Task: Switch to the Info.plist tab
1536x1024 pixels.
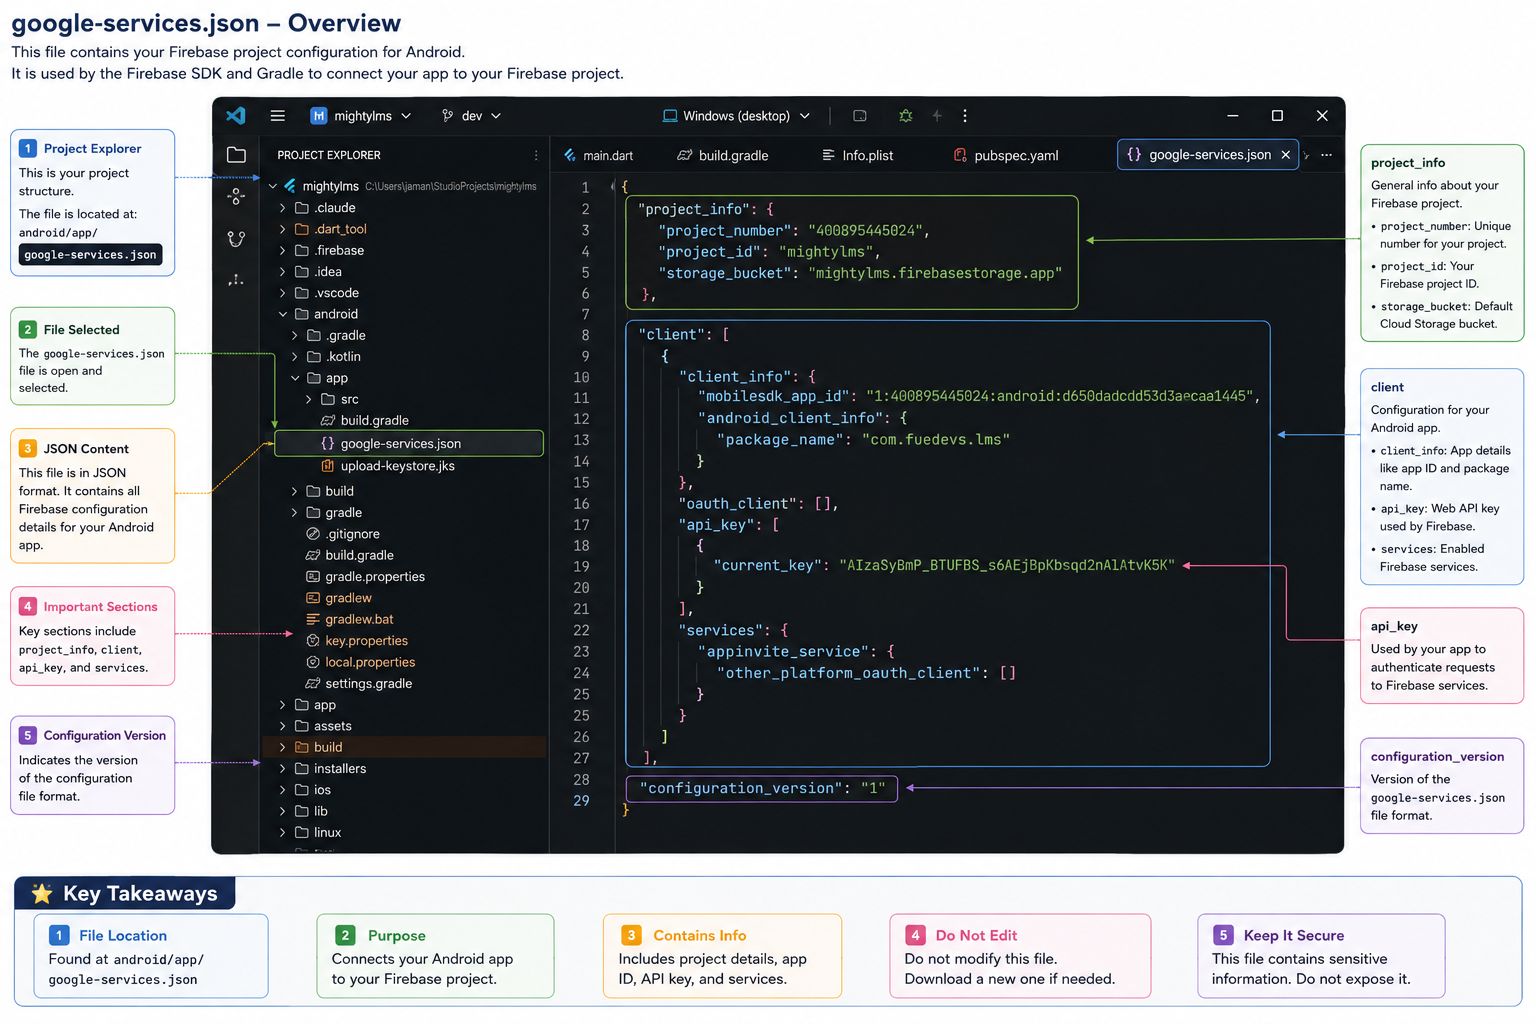Action: click(858, 155)
